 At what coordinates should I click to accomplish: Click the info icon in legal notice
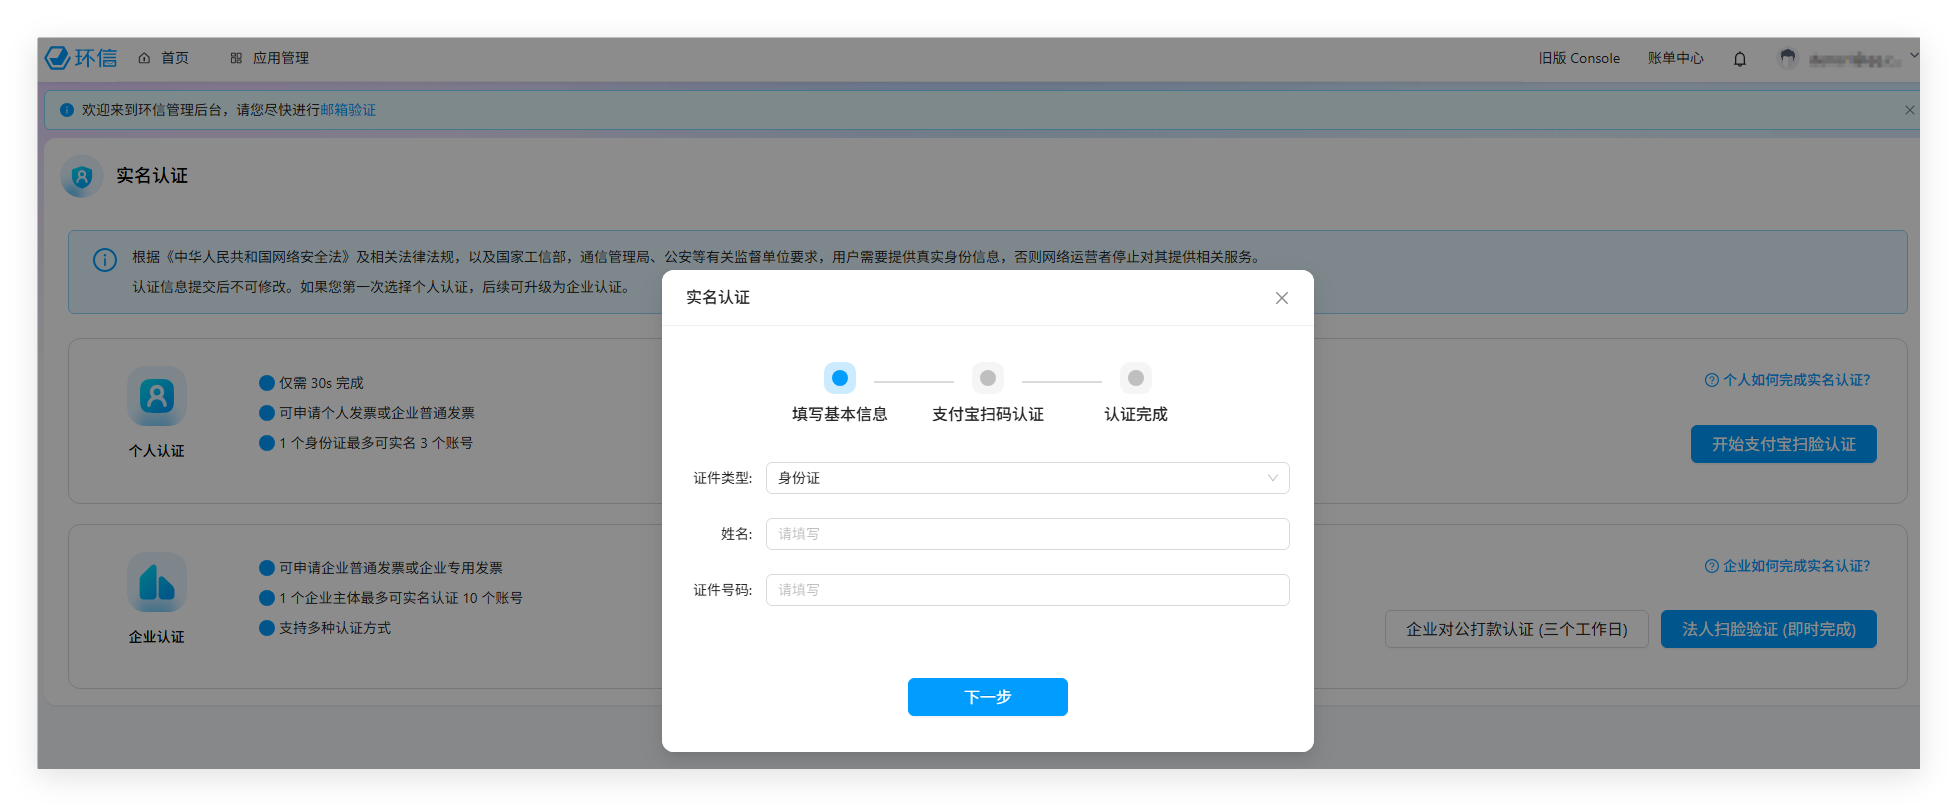coord(105,260)
